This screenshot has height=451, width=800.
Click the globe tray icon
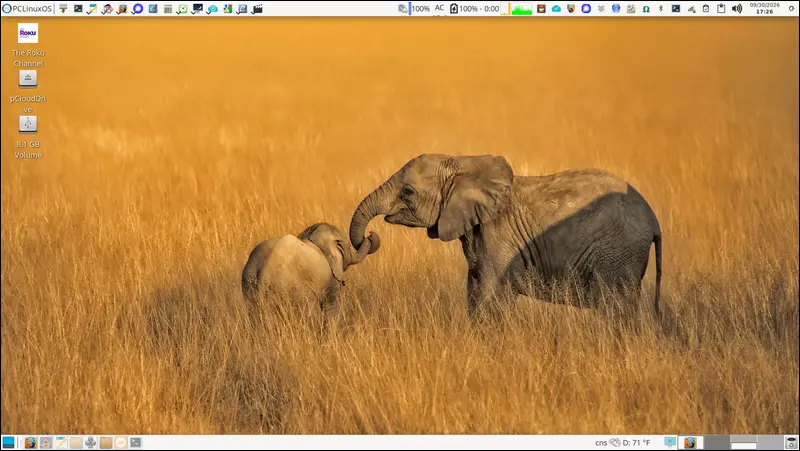point(616,9)
